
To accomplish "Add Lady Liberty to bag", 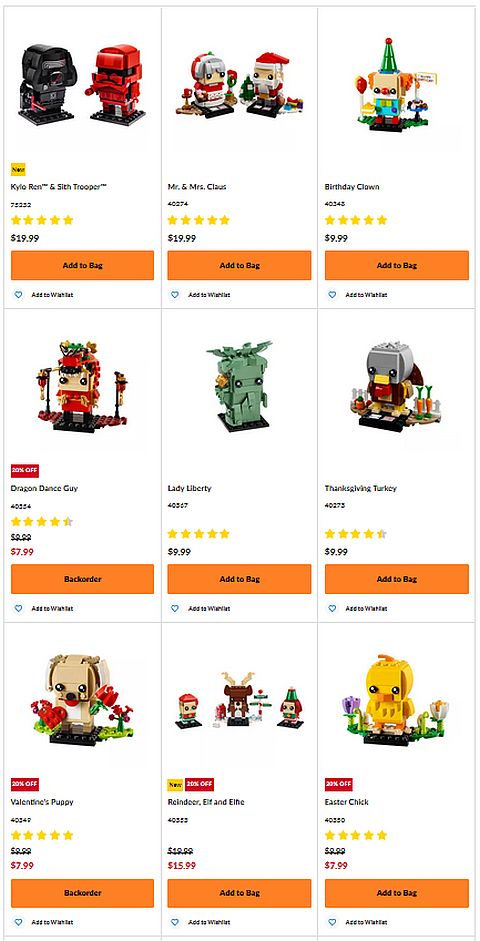I will (239, 579).
